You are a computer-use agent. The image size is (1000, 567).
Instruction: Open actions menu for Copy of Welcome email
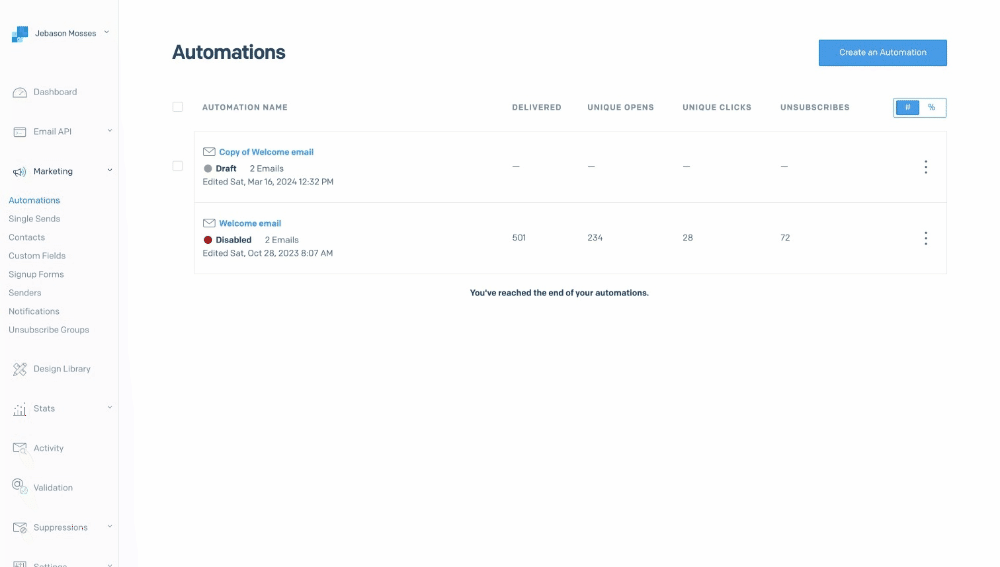coord(925,167)
